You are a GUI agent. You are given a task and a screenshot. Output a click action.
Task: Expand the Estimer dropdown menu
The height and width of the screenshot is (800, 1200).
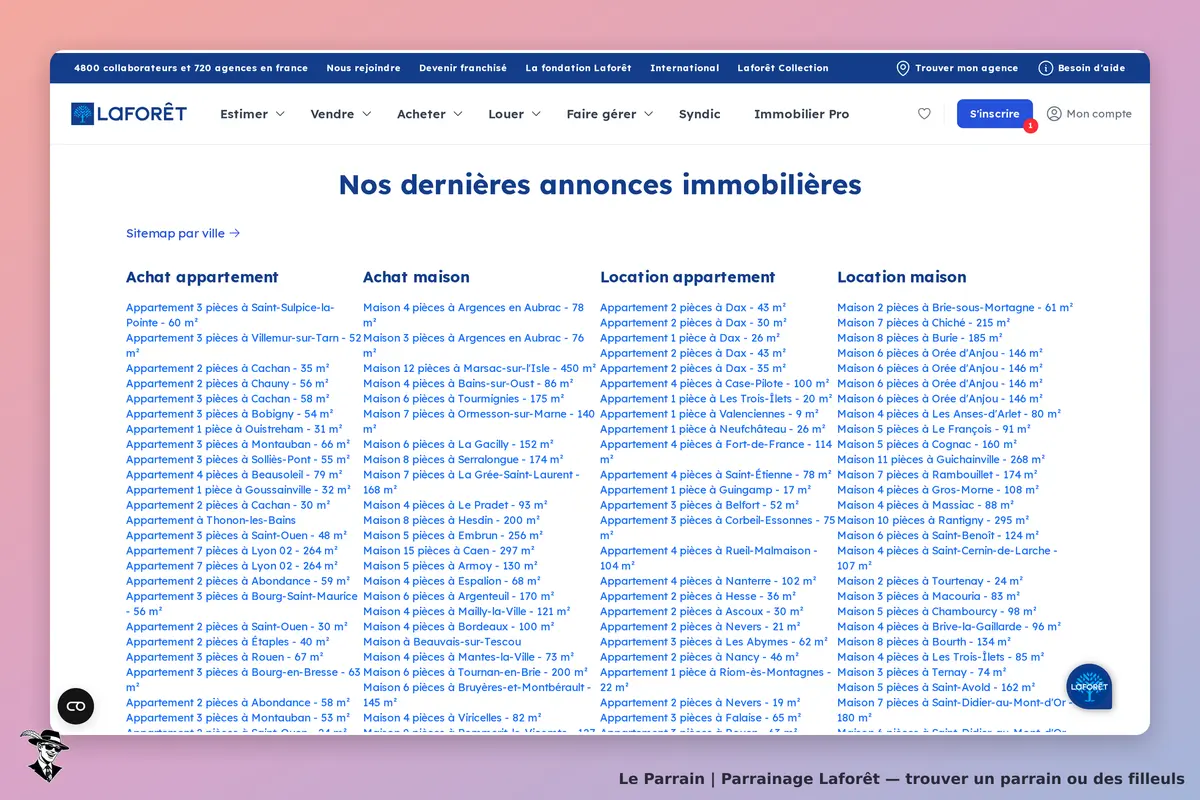(252, 114)
